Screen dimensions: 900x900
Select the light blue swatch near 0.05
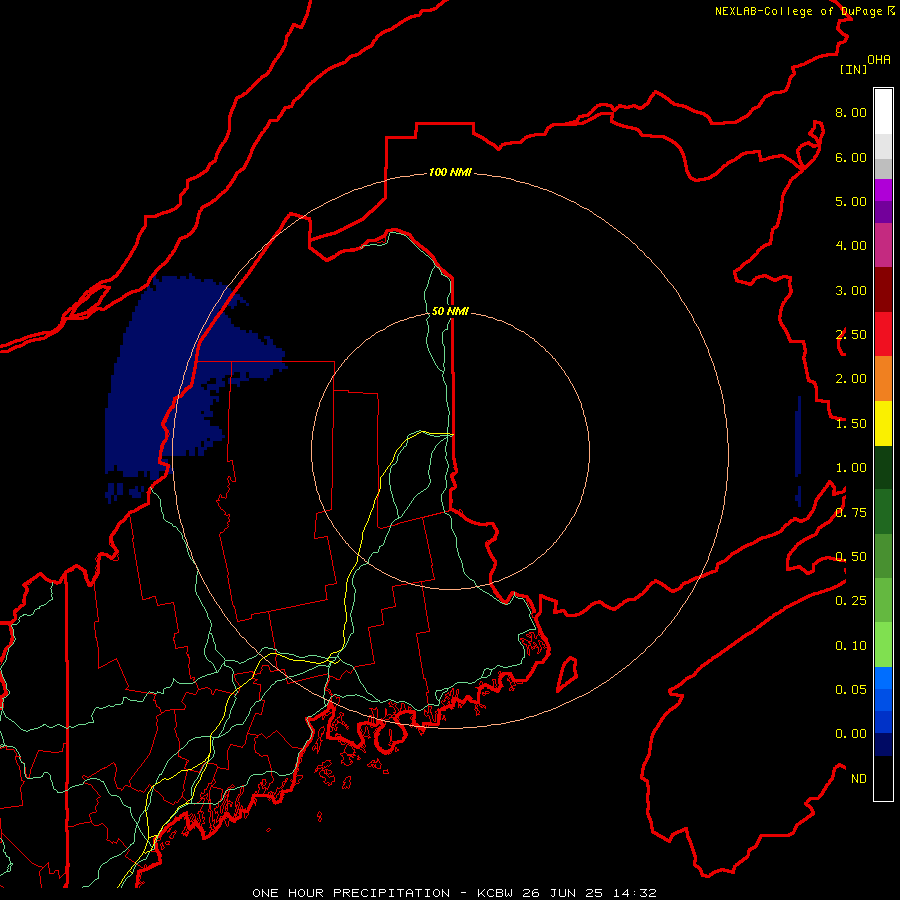pos(883,678)
